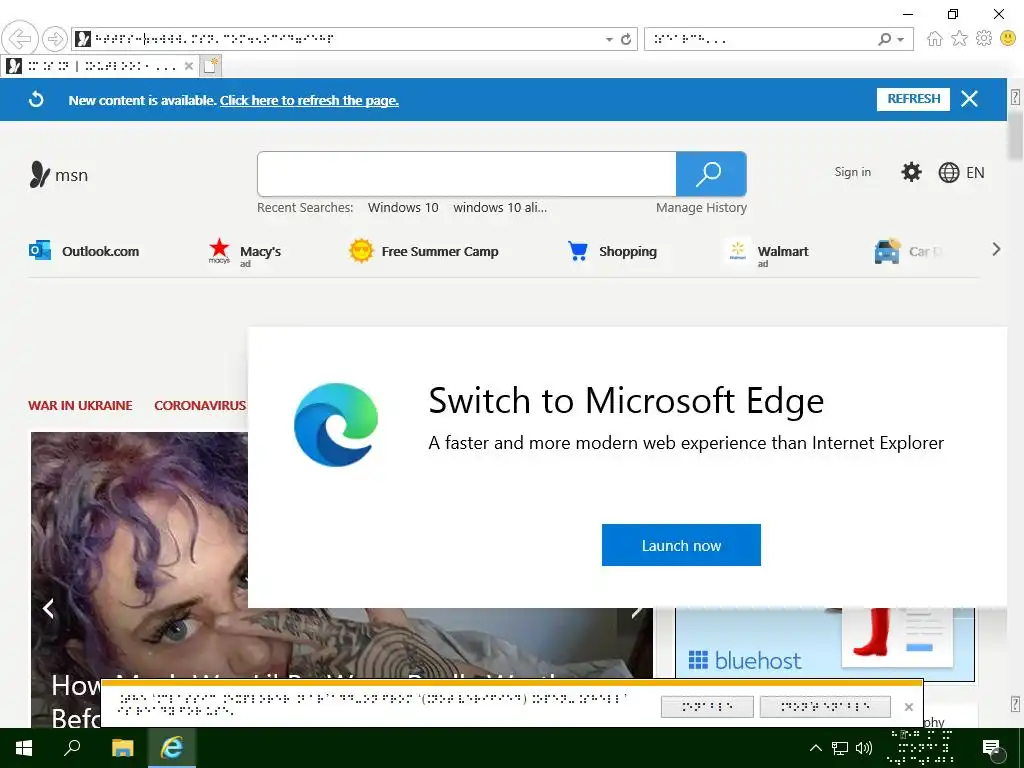
Task: Open Walmart ad shortcut
Action: tap(767, 252)
